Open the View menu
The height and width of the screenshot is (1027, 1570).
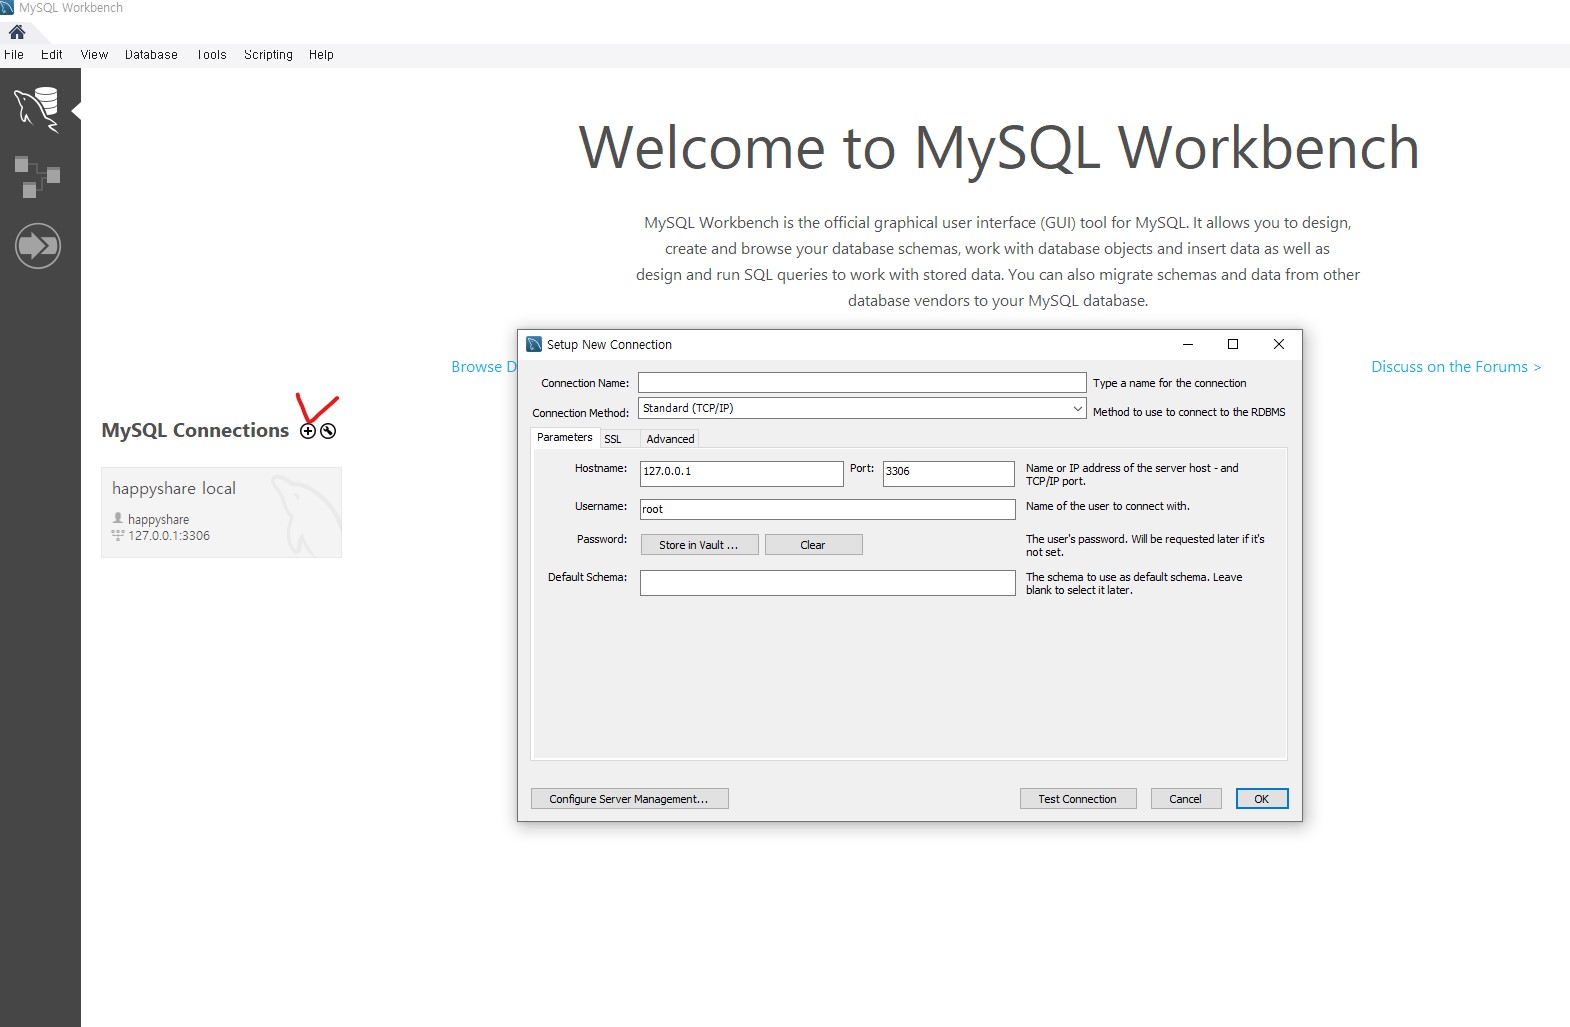pos(94,55)
